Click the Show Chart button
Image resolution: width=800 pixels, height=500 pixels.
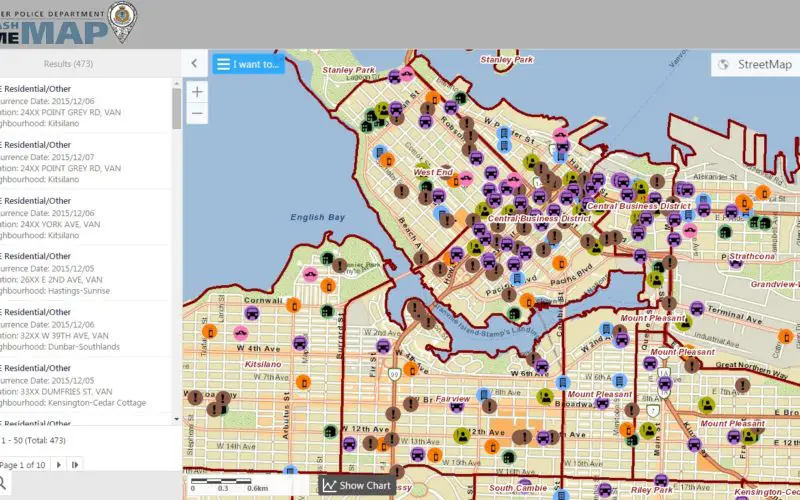(x=357, y=486)
